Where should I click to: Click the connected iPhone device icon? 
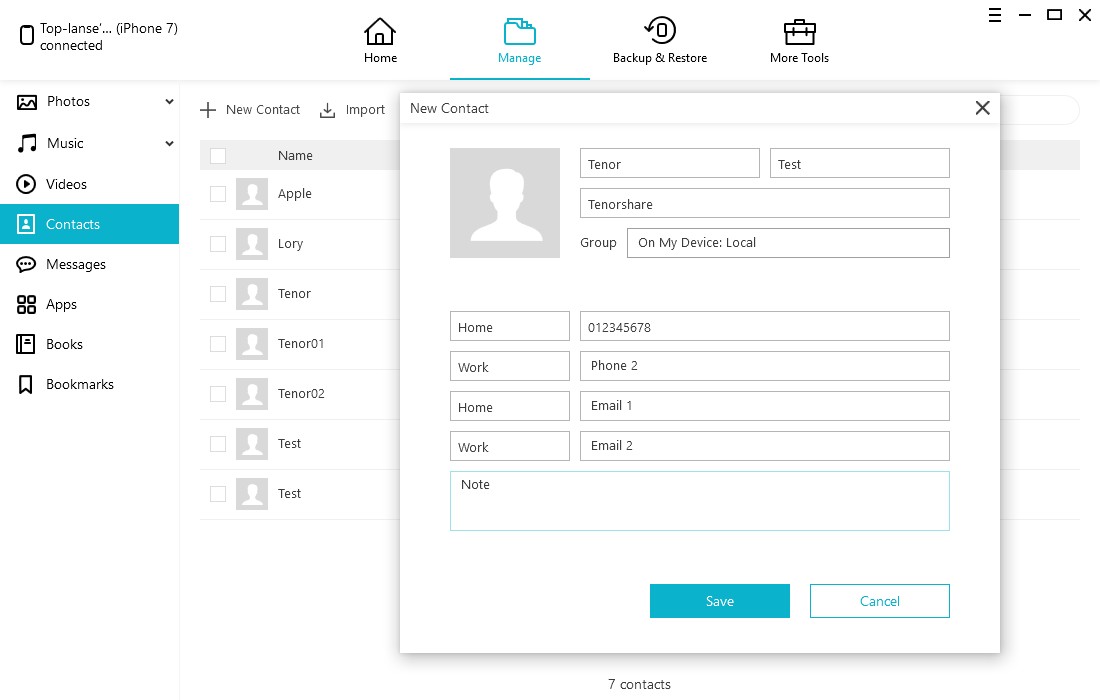(27, 35)
